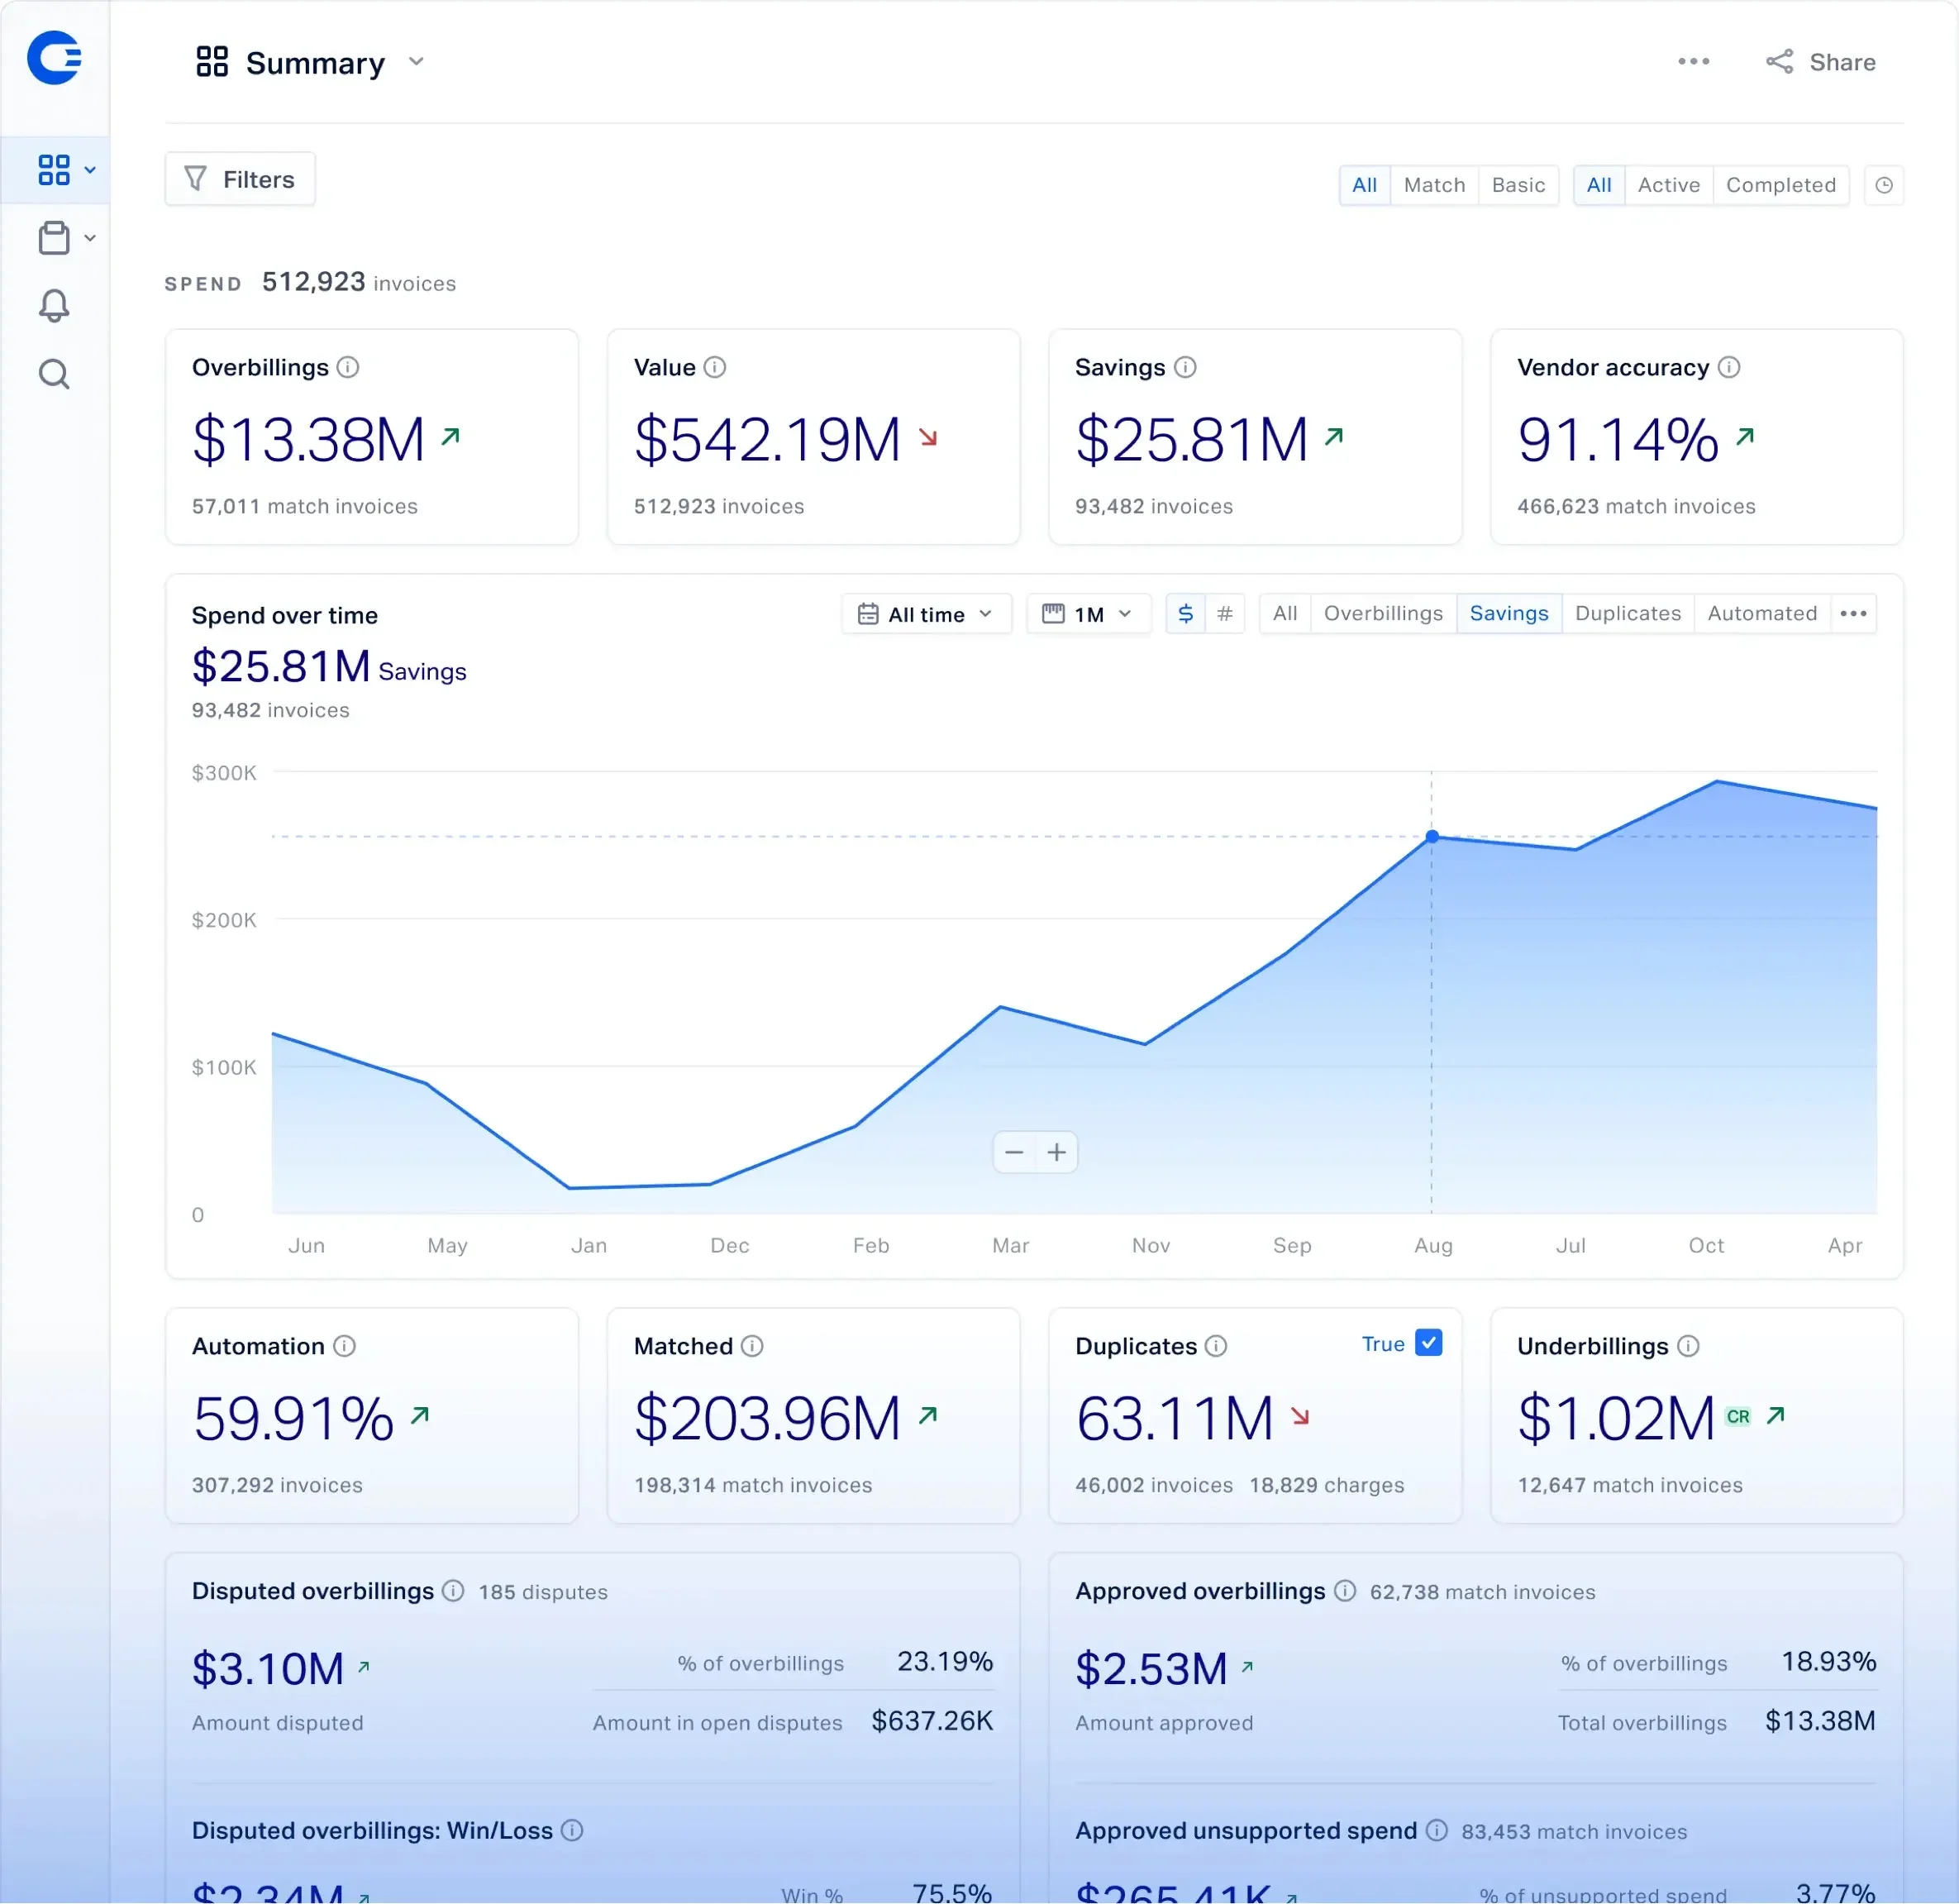Viewport: 1959px width, 1904px height.
Task: Click the Share button
Action: click(x=1821, y=61)
